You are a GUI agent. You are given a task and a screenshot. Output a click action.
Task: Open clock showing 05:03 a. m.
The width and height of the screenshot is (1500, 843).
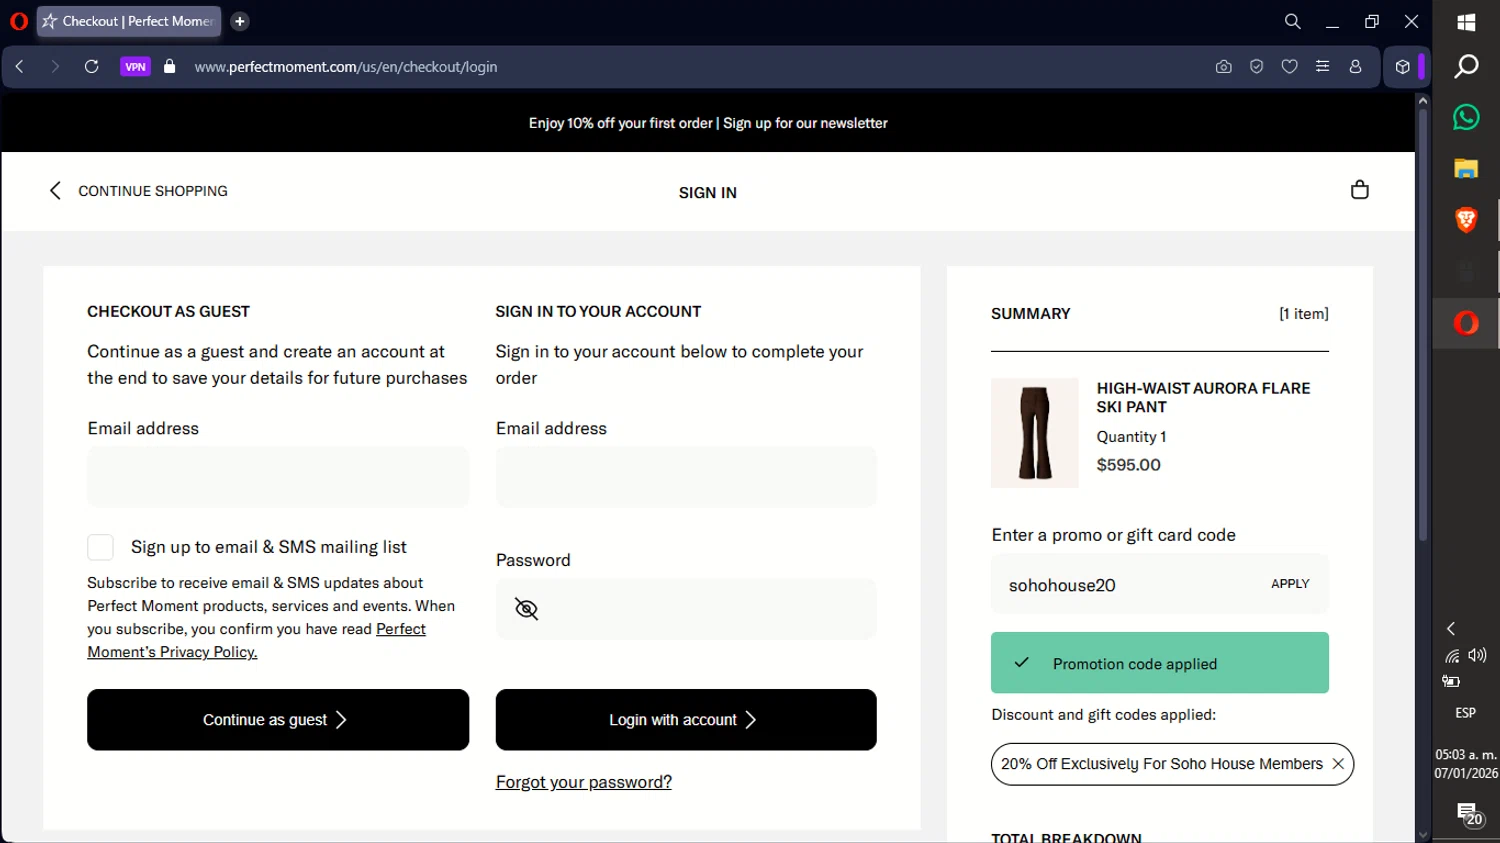[1466, 764]
